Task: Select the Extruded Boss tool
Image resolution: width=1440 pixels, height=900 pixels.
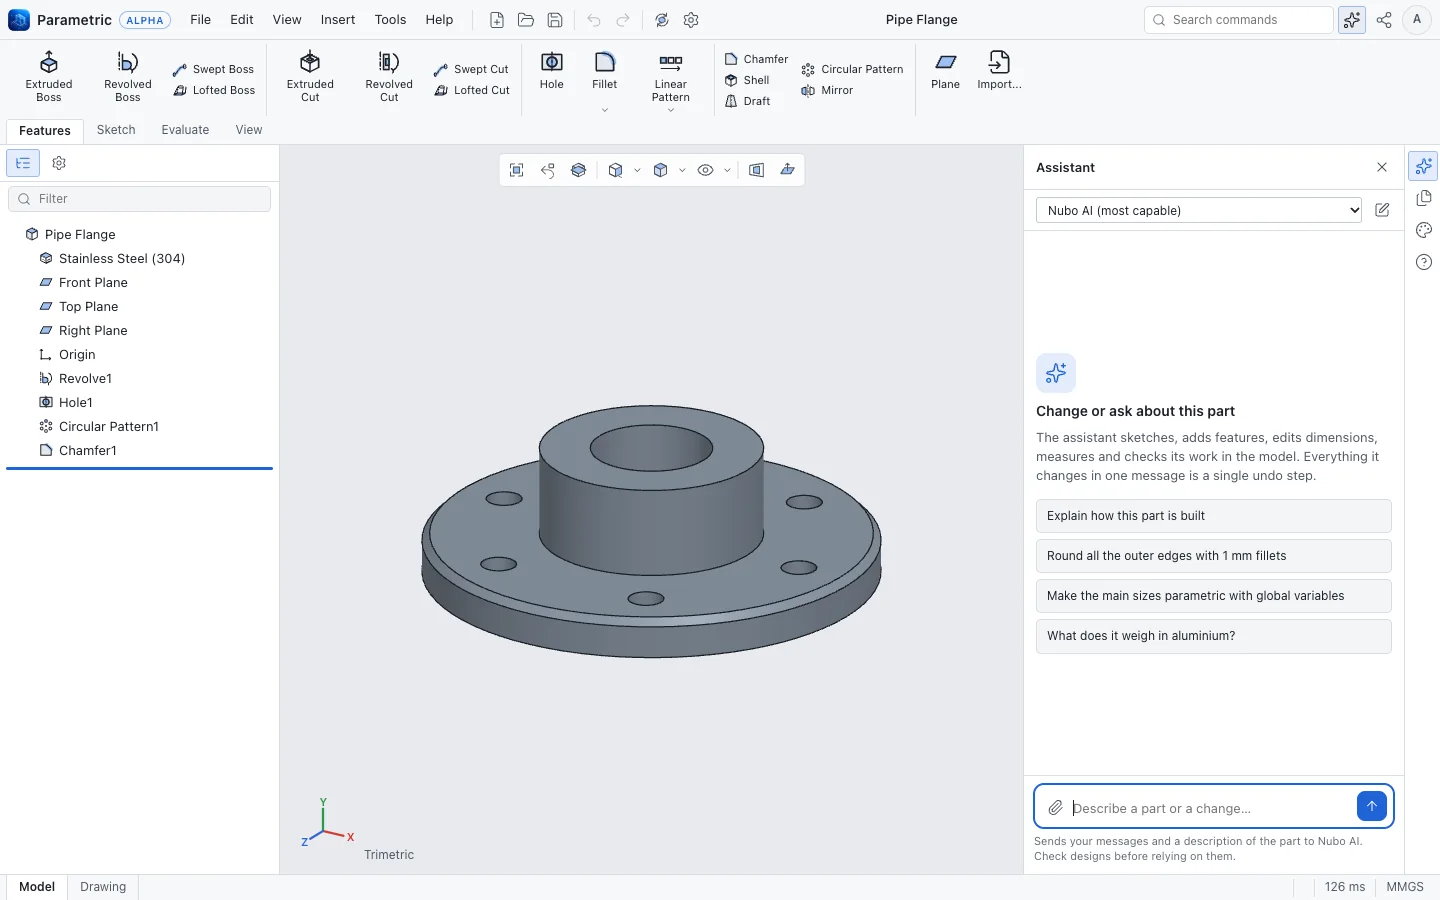Action: coord(49,76)
